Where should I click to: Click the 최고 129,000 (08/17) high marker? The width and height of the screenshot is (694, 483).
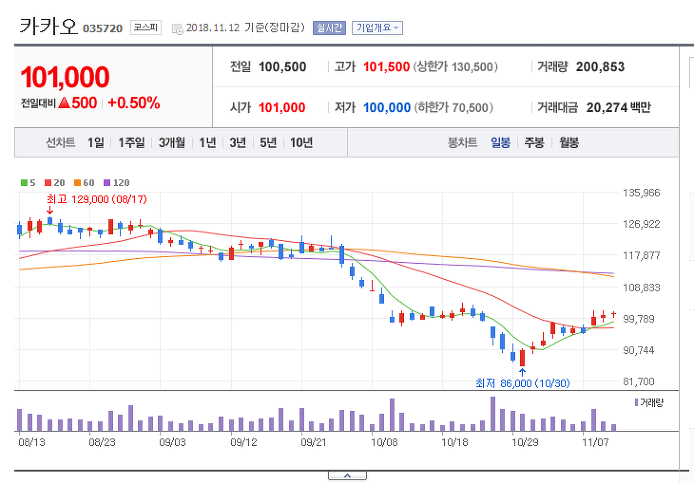(x=96, y=199)
